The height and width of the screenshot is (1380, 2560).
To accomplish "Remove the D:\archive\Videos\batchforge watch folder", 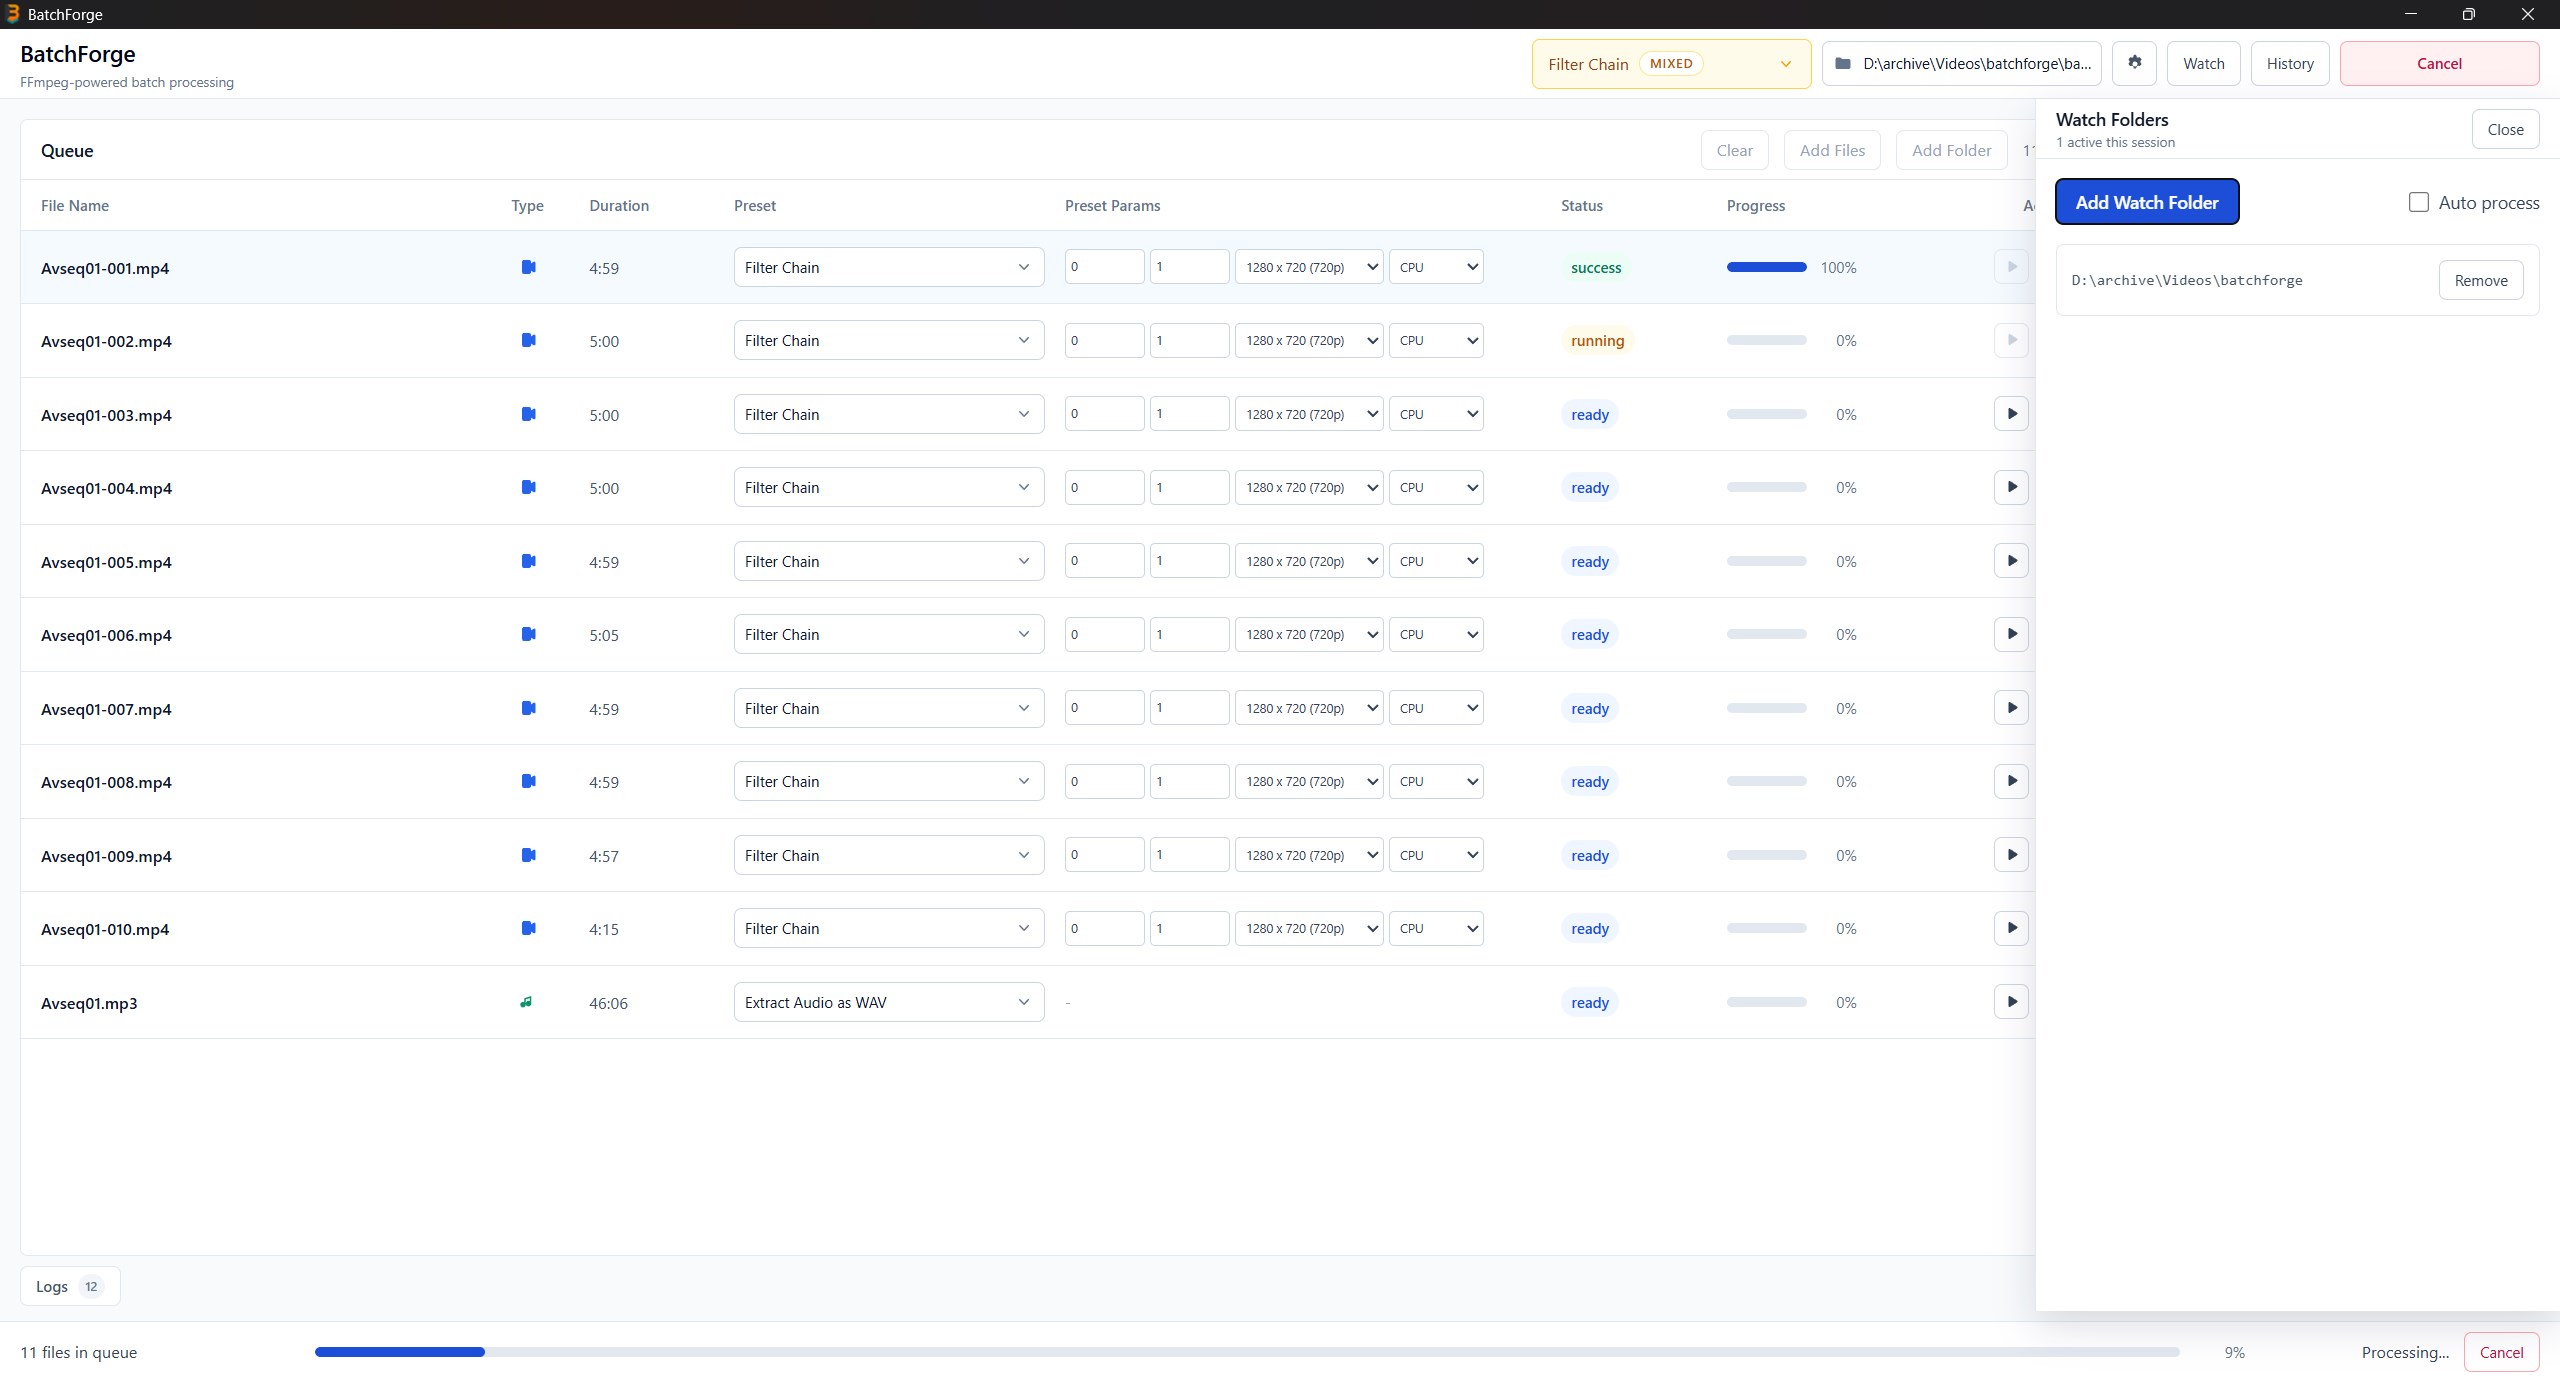I will 2481,280.
